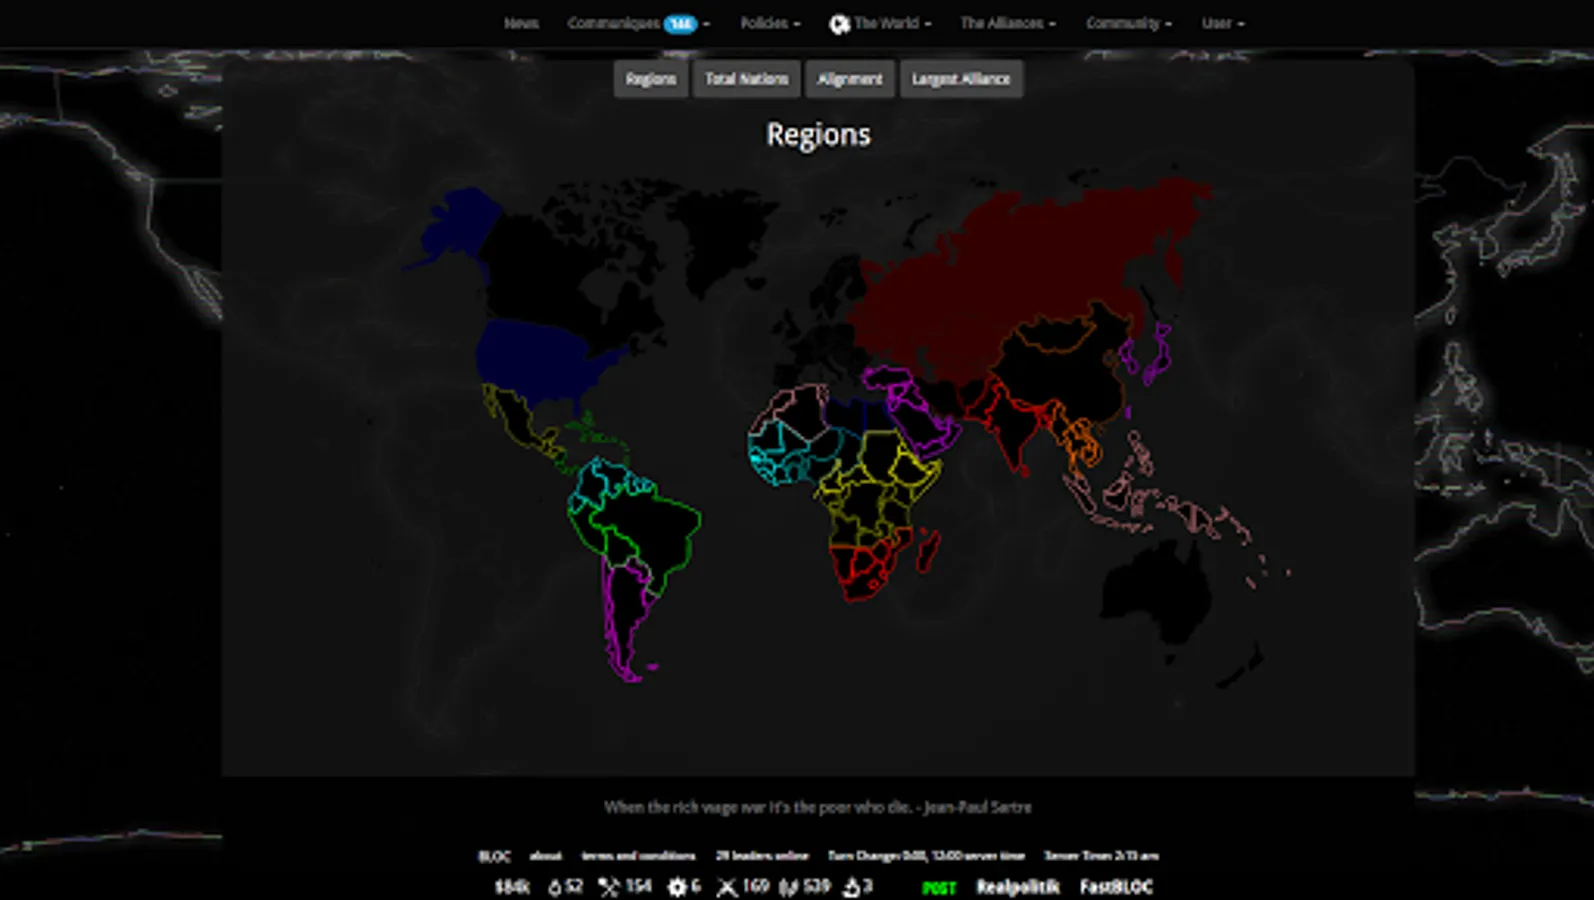Image resolution: width=1594 pixels, height=900 pixels.
Task: Click the green POST link
Action: (x=939, y=888)
